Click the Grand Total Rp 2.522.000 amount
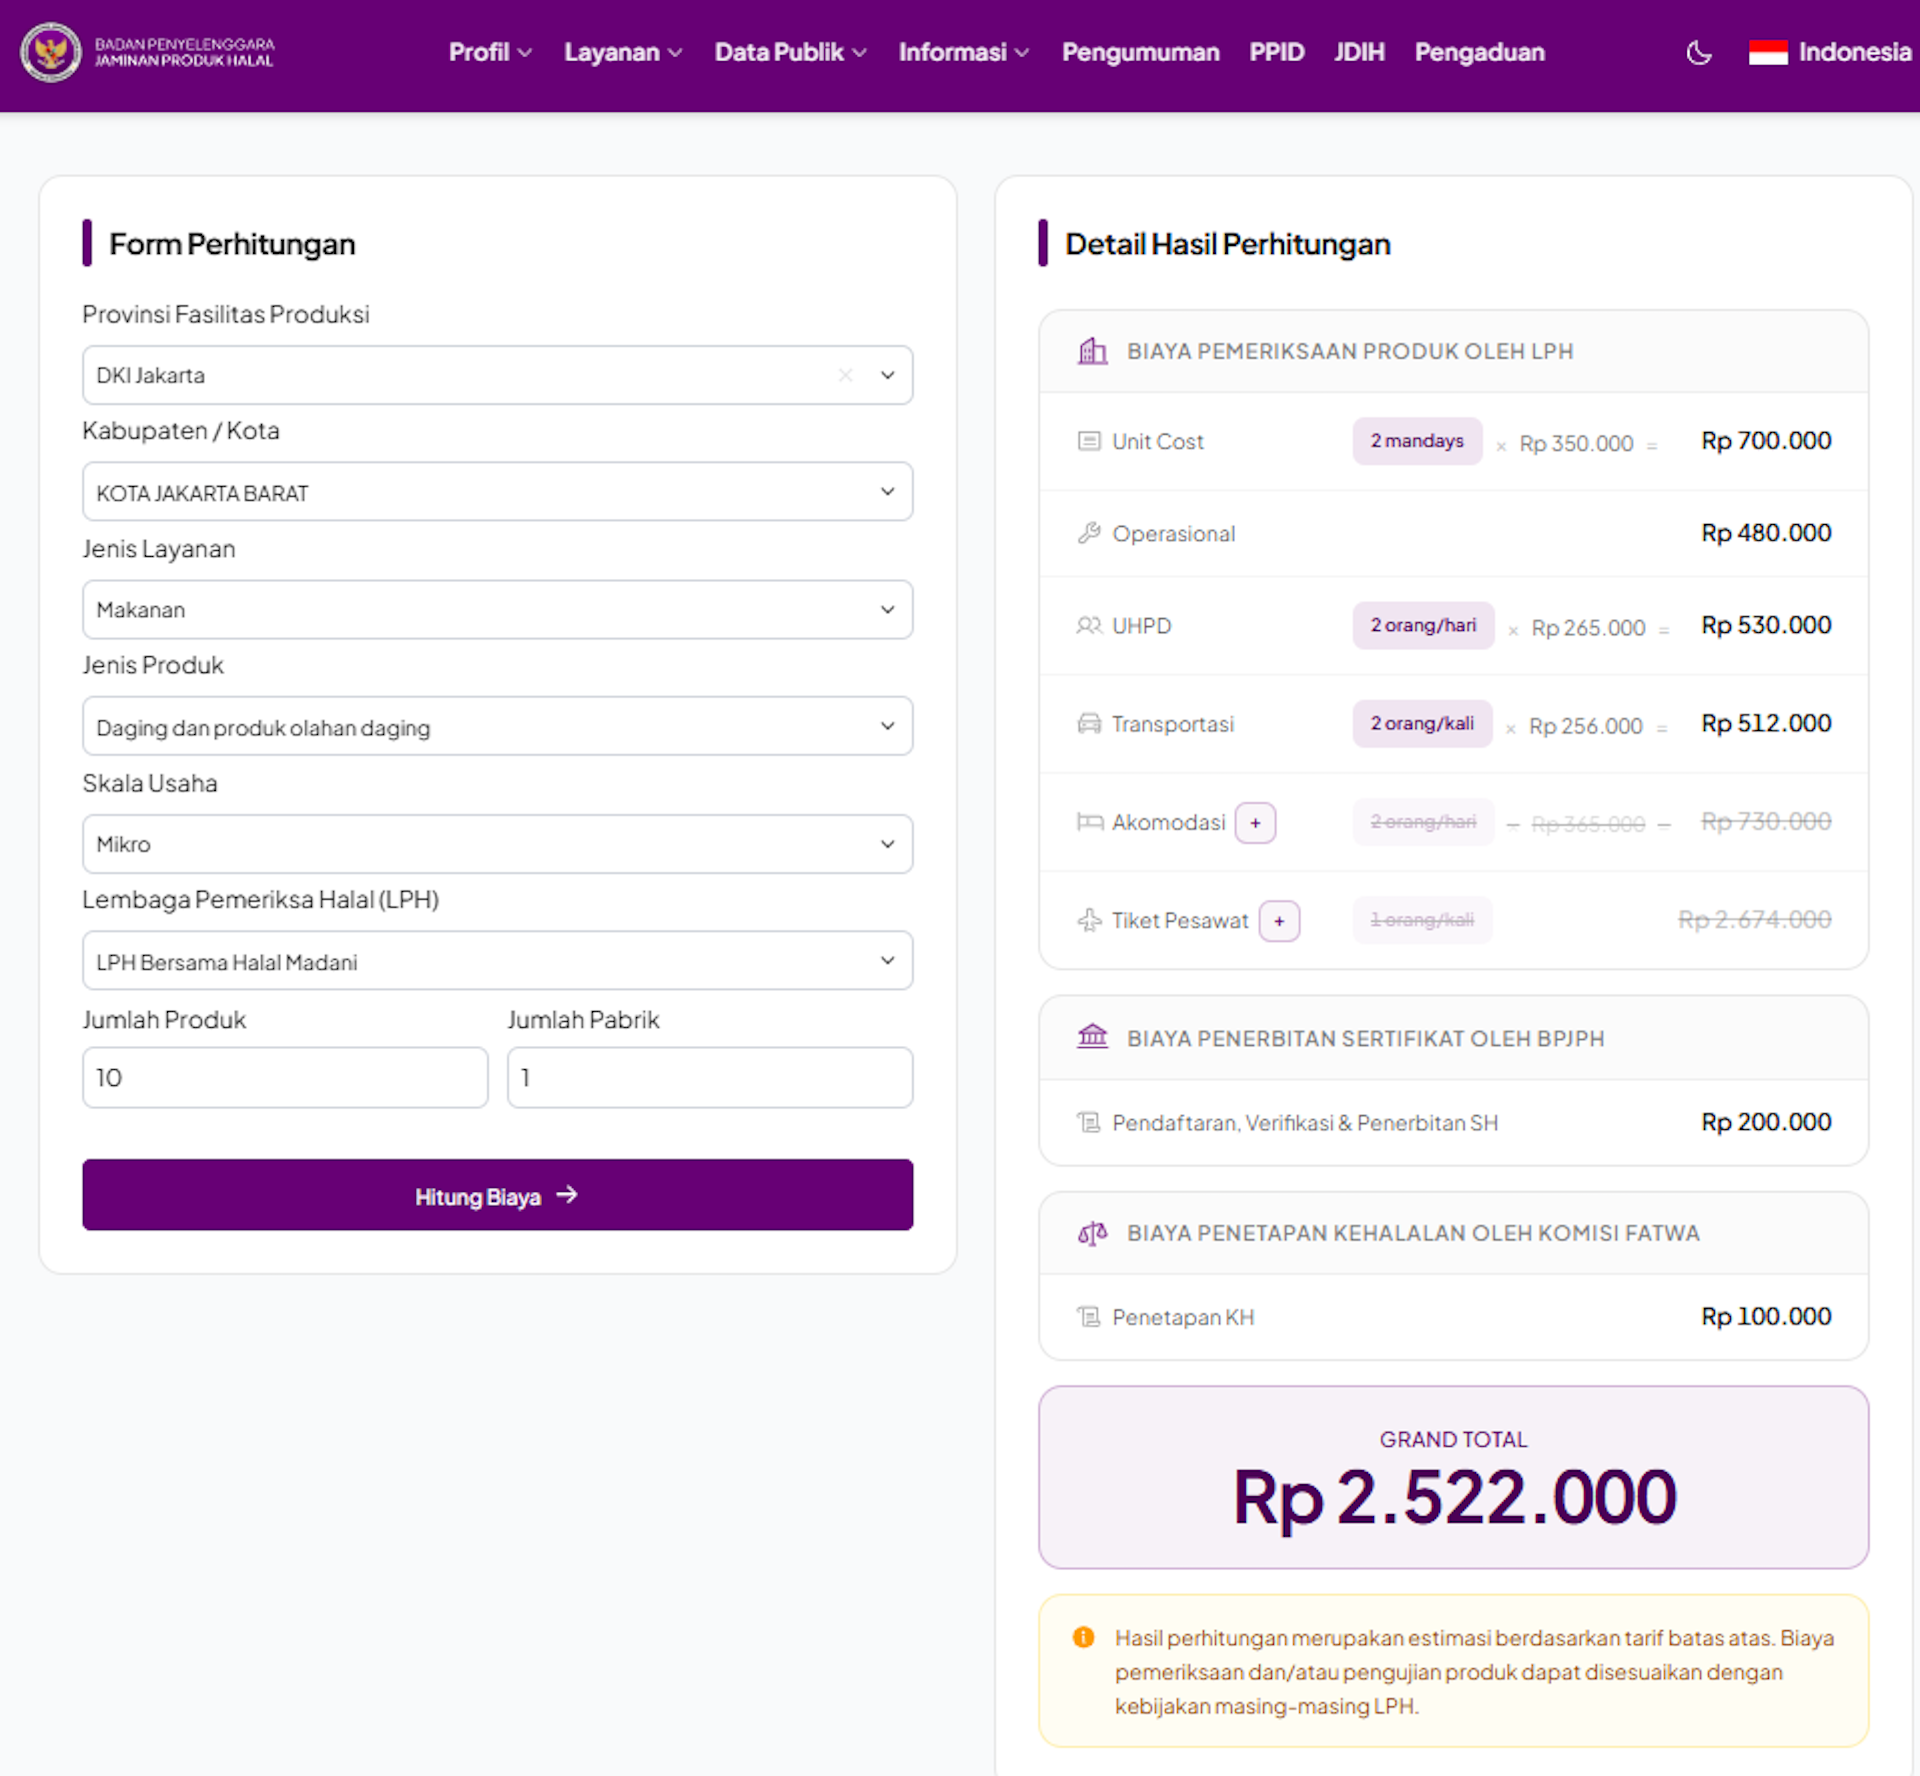Screen dimensions: 1920x1776 coord(1453,1497)
